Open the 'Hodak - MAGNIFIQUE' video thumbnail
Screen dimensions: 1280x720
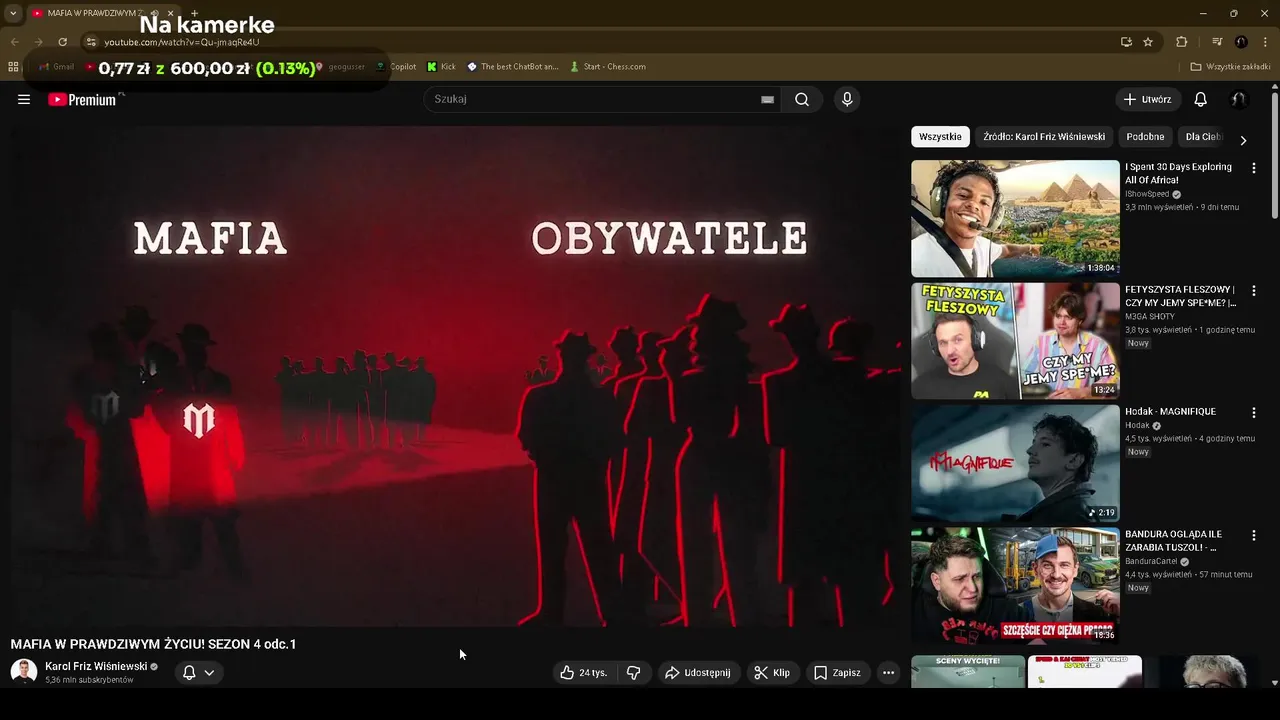click(1015, 463)
